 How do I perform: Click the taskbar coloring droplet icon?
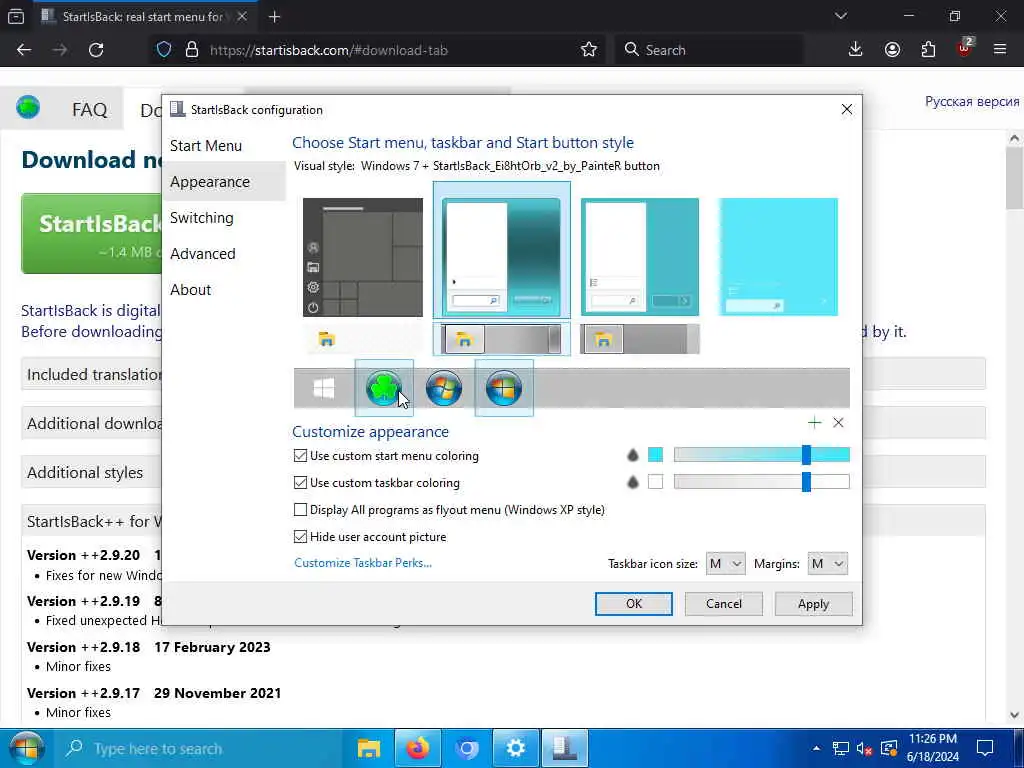click(632, 482)
